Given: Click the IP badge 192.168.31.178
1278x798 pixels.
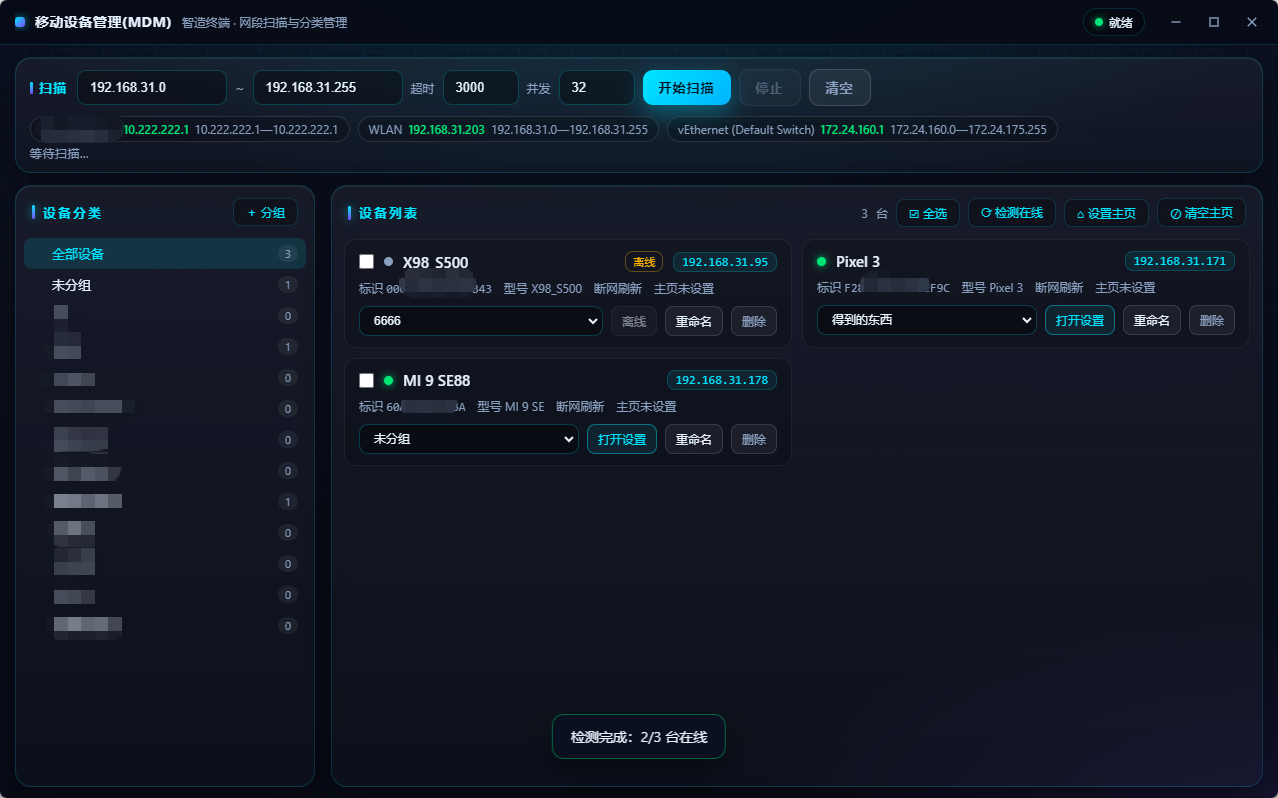Looking at the screenshot, I should [722, 380].
